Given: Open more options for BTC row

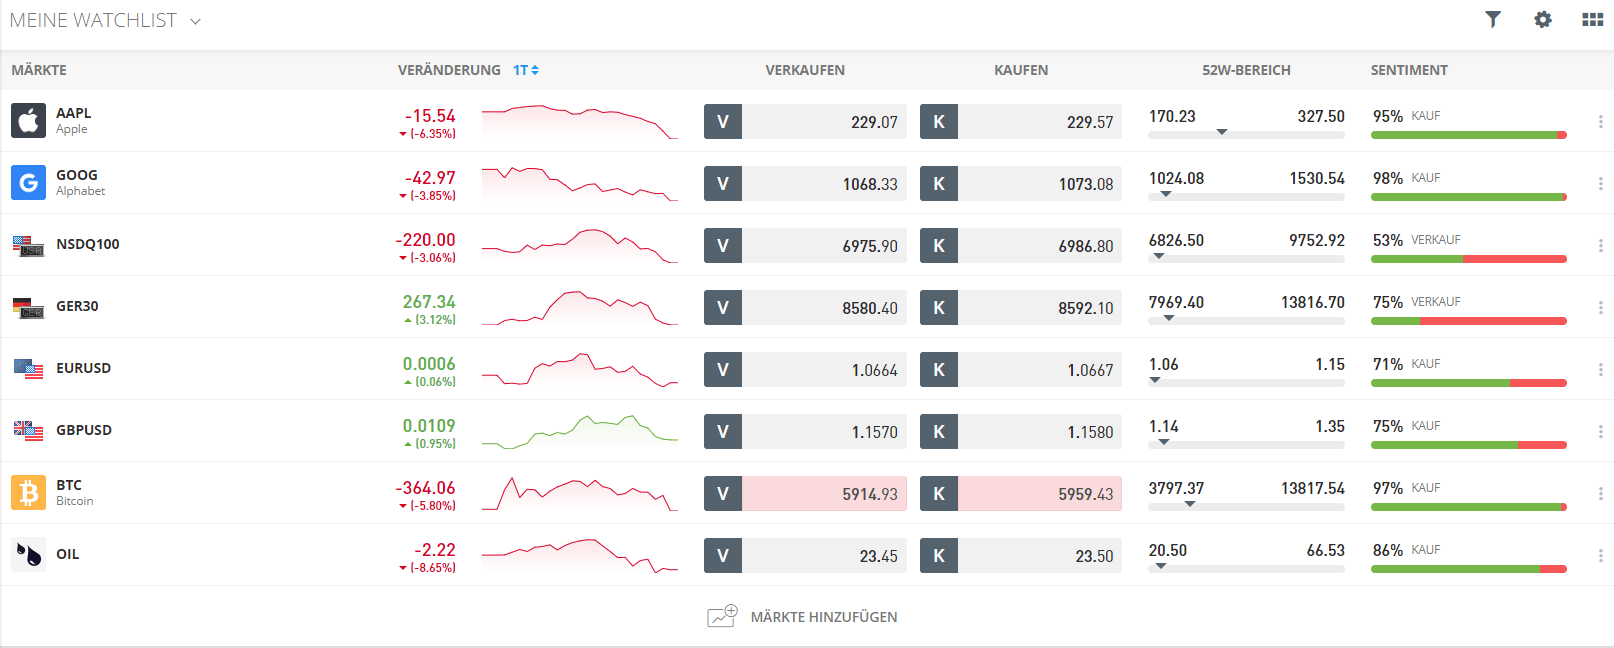Looking at the screenshot, I should point(1600,494).
